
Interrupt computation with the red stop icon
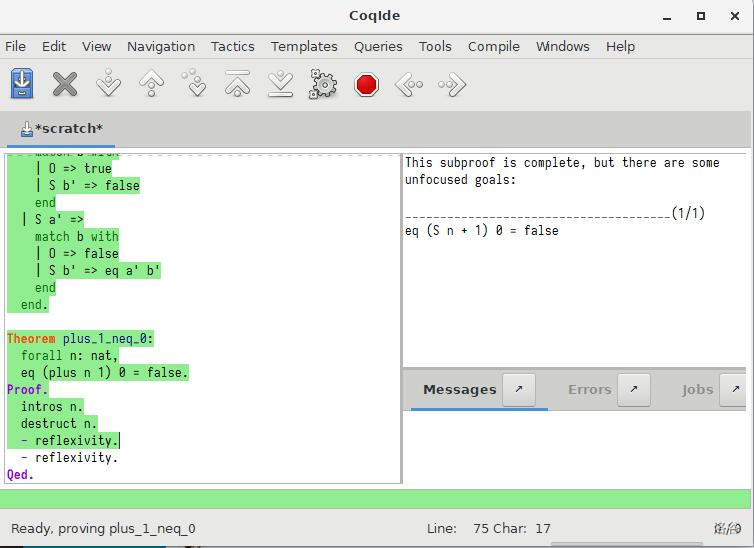click(367, 85)
